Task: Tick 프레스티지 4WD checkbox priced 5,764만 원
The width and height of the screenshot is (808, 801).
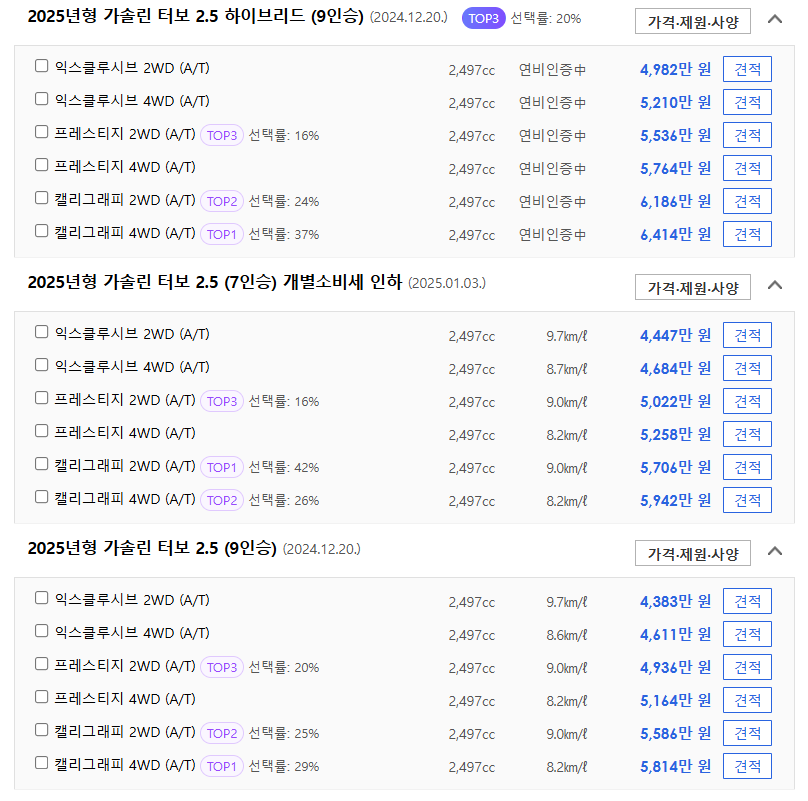Action: (x=41, y=165)
